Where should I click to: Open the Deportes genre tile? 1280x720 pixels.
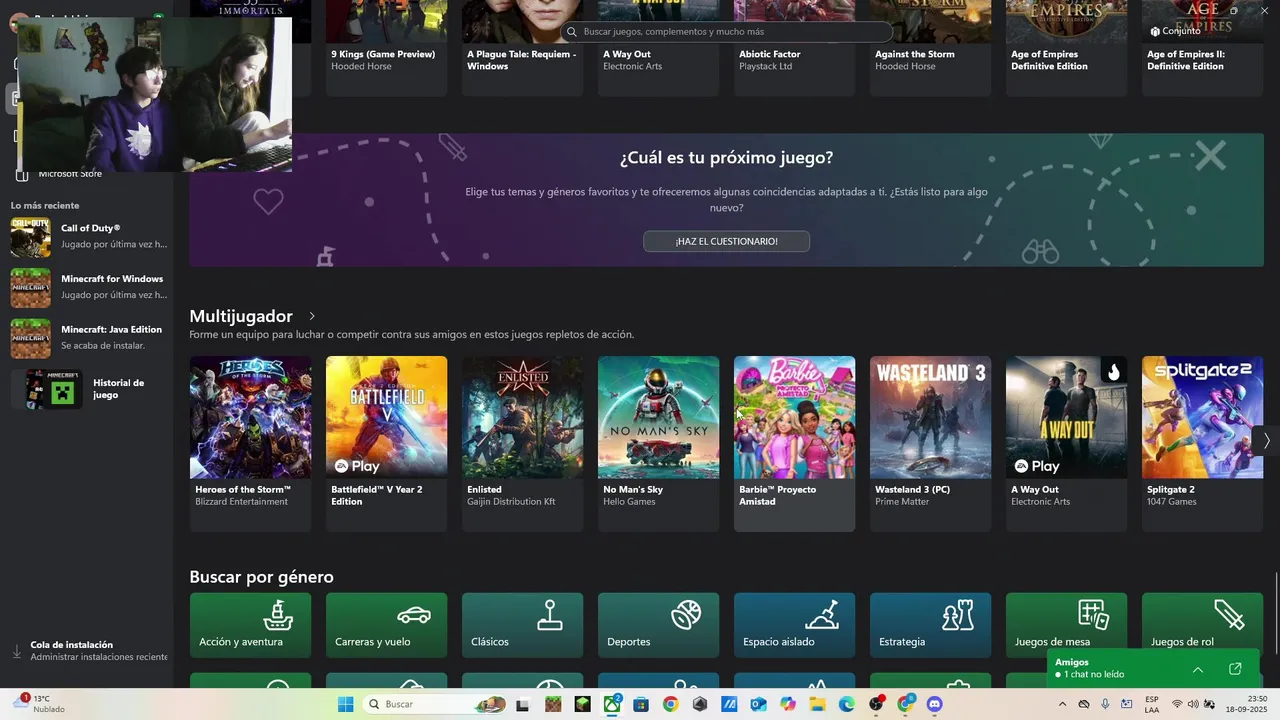coord(658,625)
